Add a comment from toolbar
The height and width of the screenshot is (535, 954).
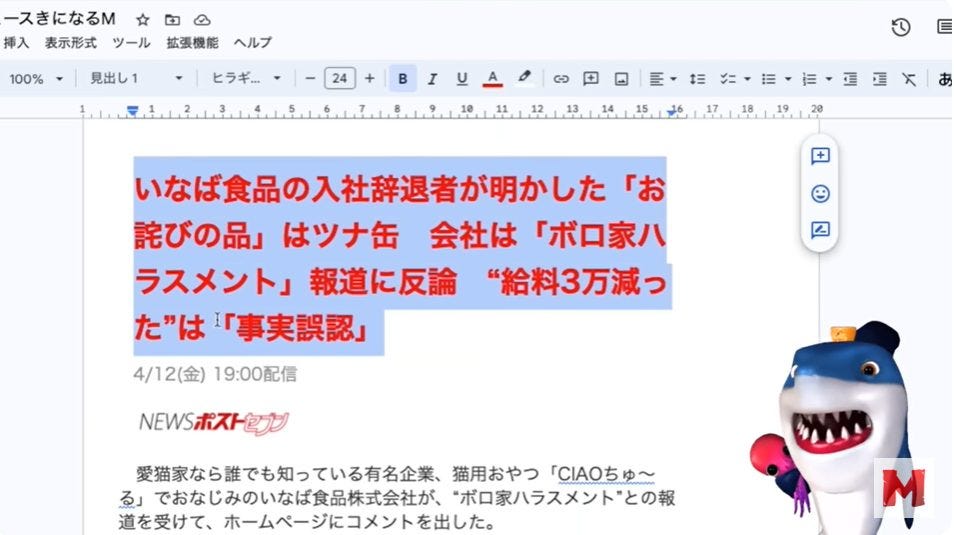coord(591,79)
